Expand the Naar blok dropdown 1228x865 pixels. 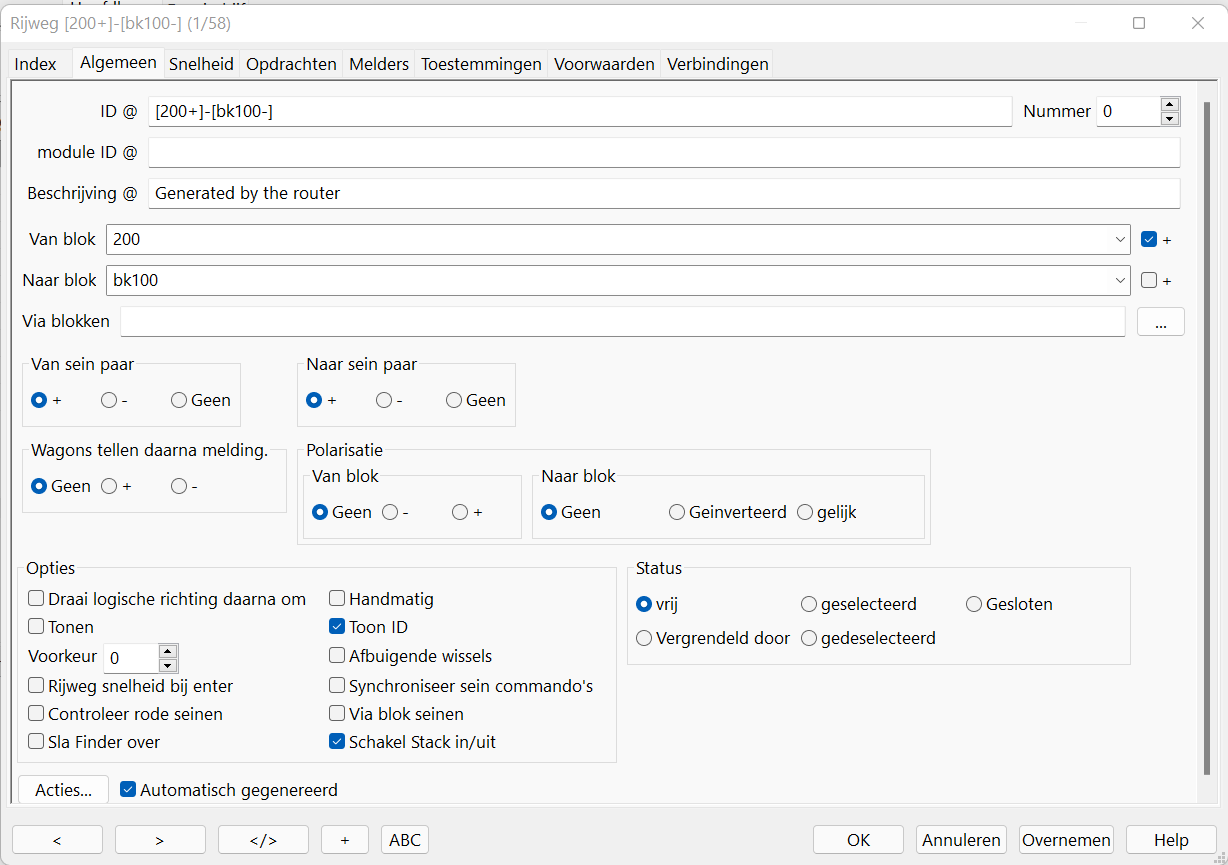click(x=1120, y=281)
